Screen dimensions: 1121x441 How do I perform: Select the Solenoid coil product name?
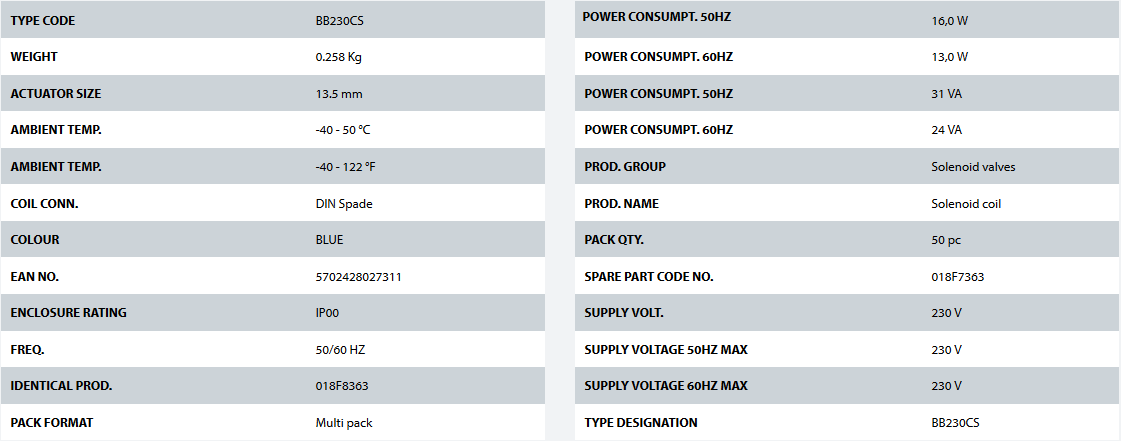tap(965, 203)
